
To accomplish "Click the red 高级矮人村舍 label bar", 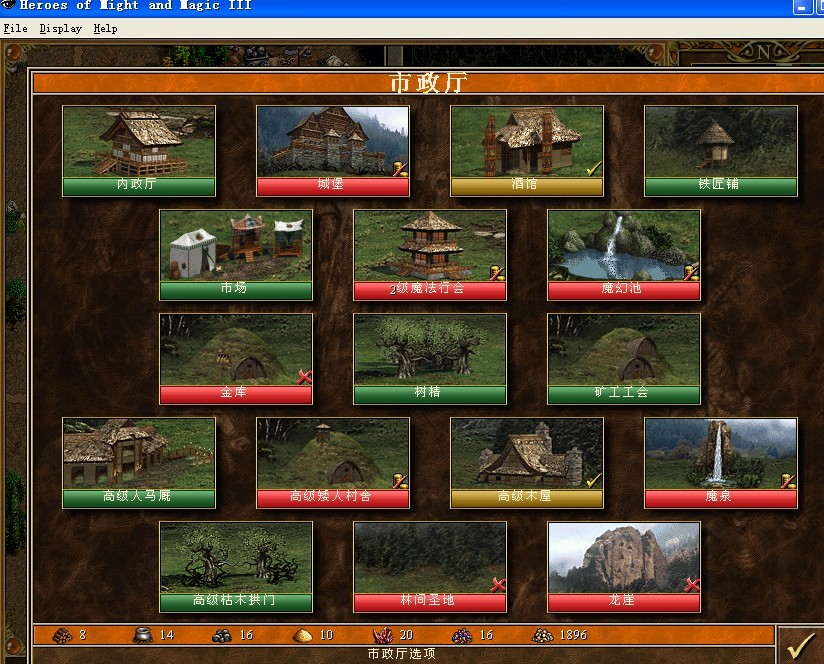I will (333, 499).
